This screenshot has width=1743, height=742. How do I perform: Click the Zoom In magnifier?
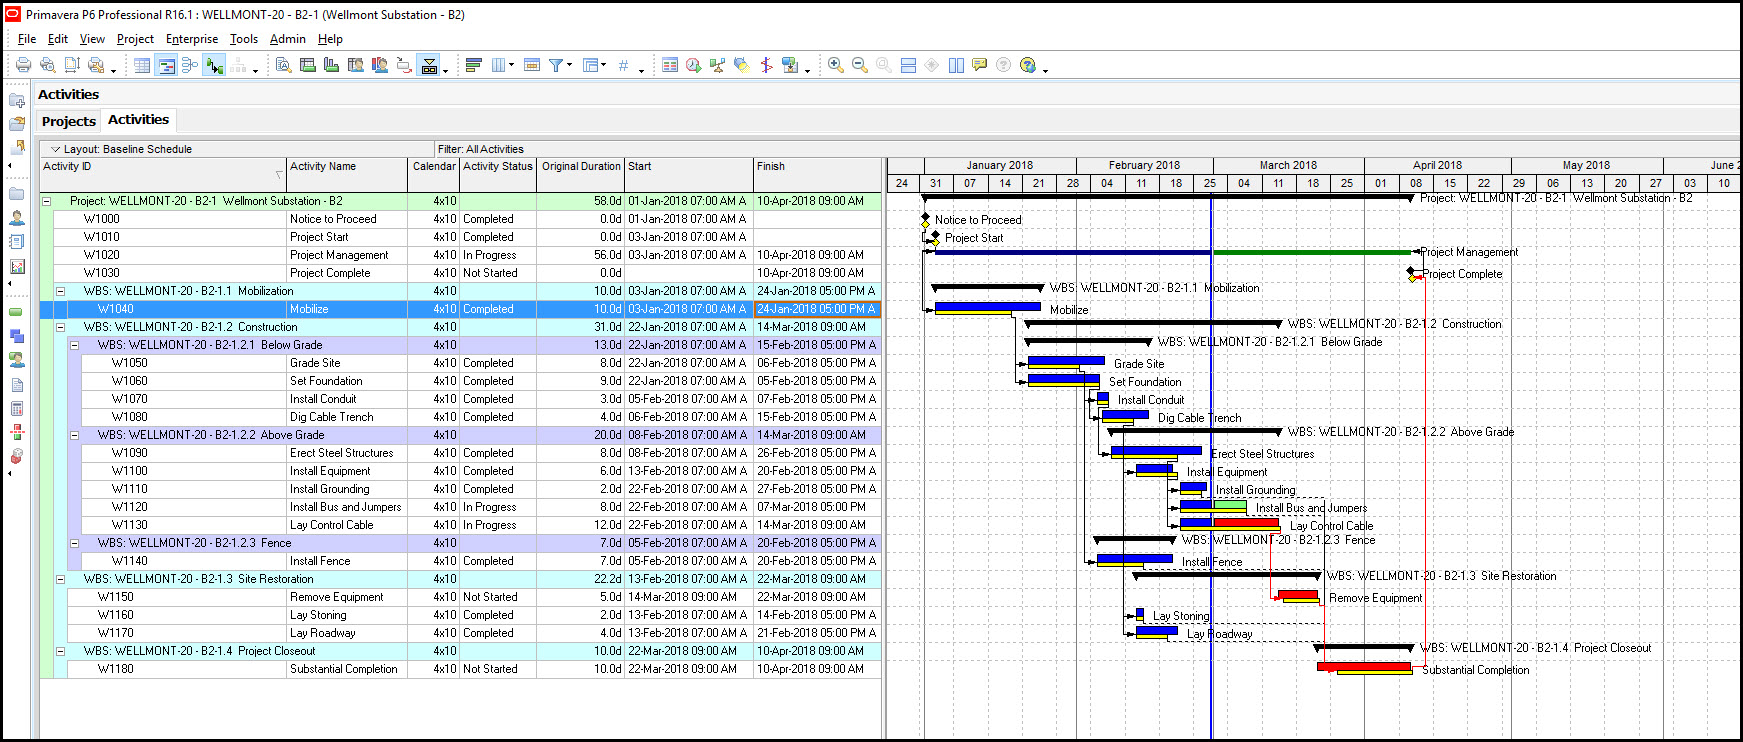click(x=835, y=65)
